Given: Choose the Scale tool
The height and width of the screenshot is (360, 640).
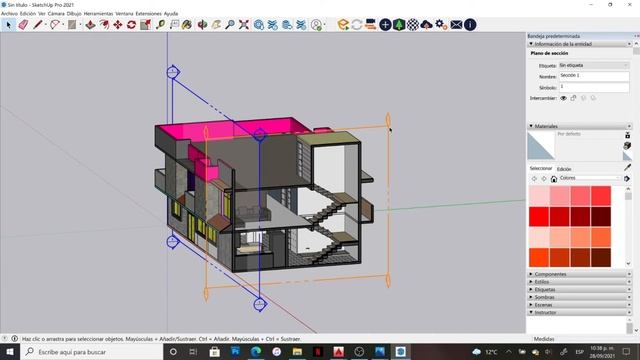Looking at the screenshot, I should point(145,25).
